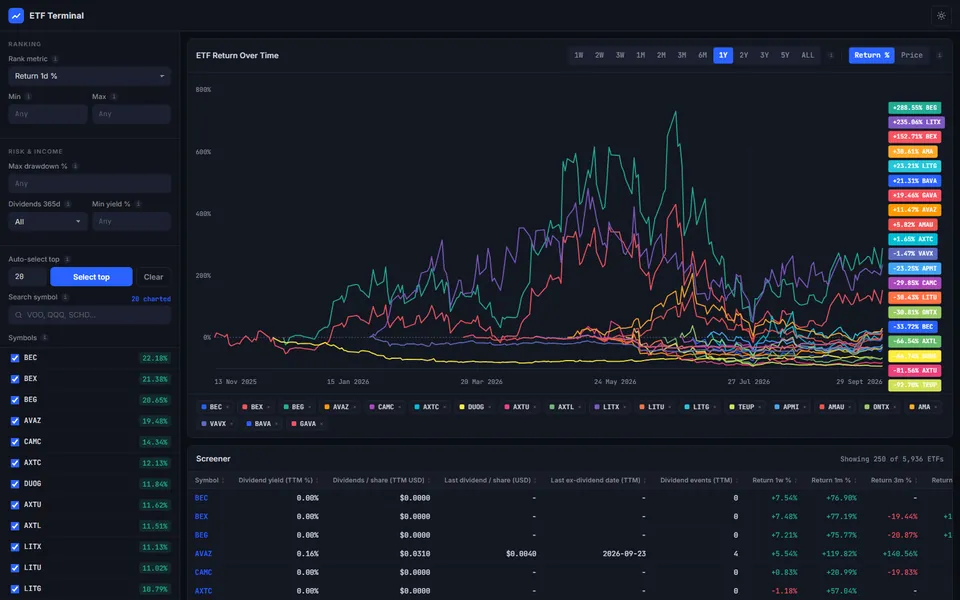Click the Clear button
Screen dimensions: 960x600
tap(153, 277)
